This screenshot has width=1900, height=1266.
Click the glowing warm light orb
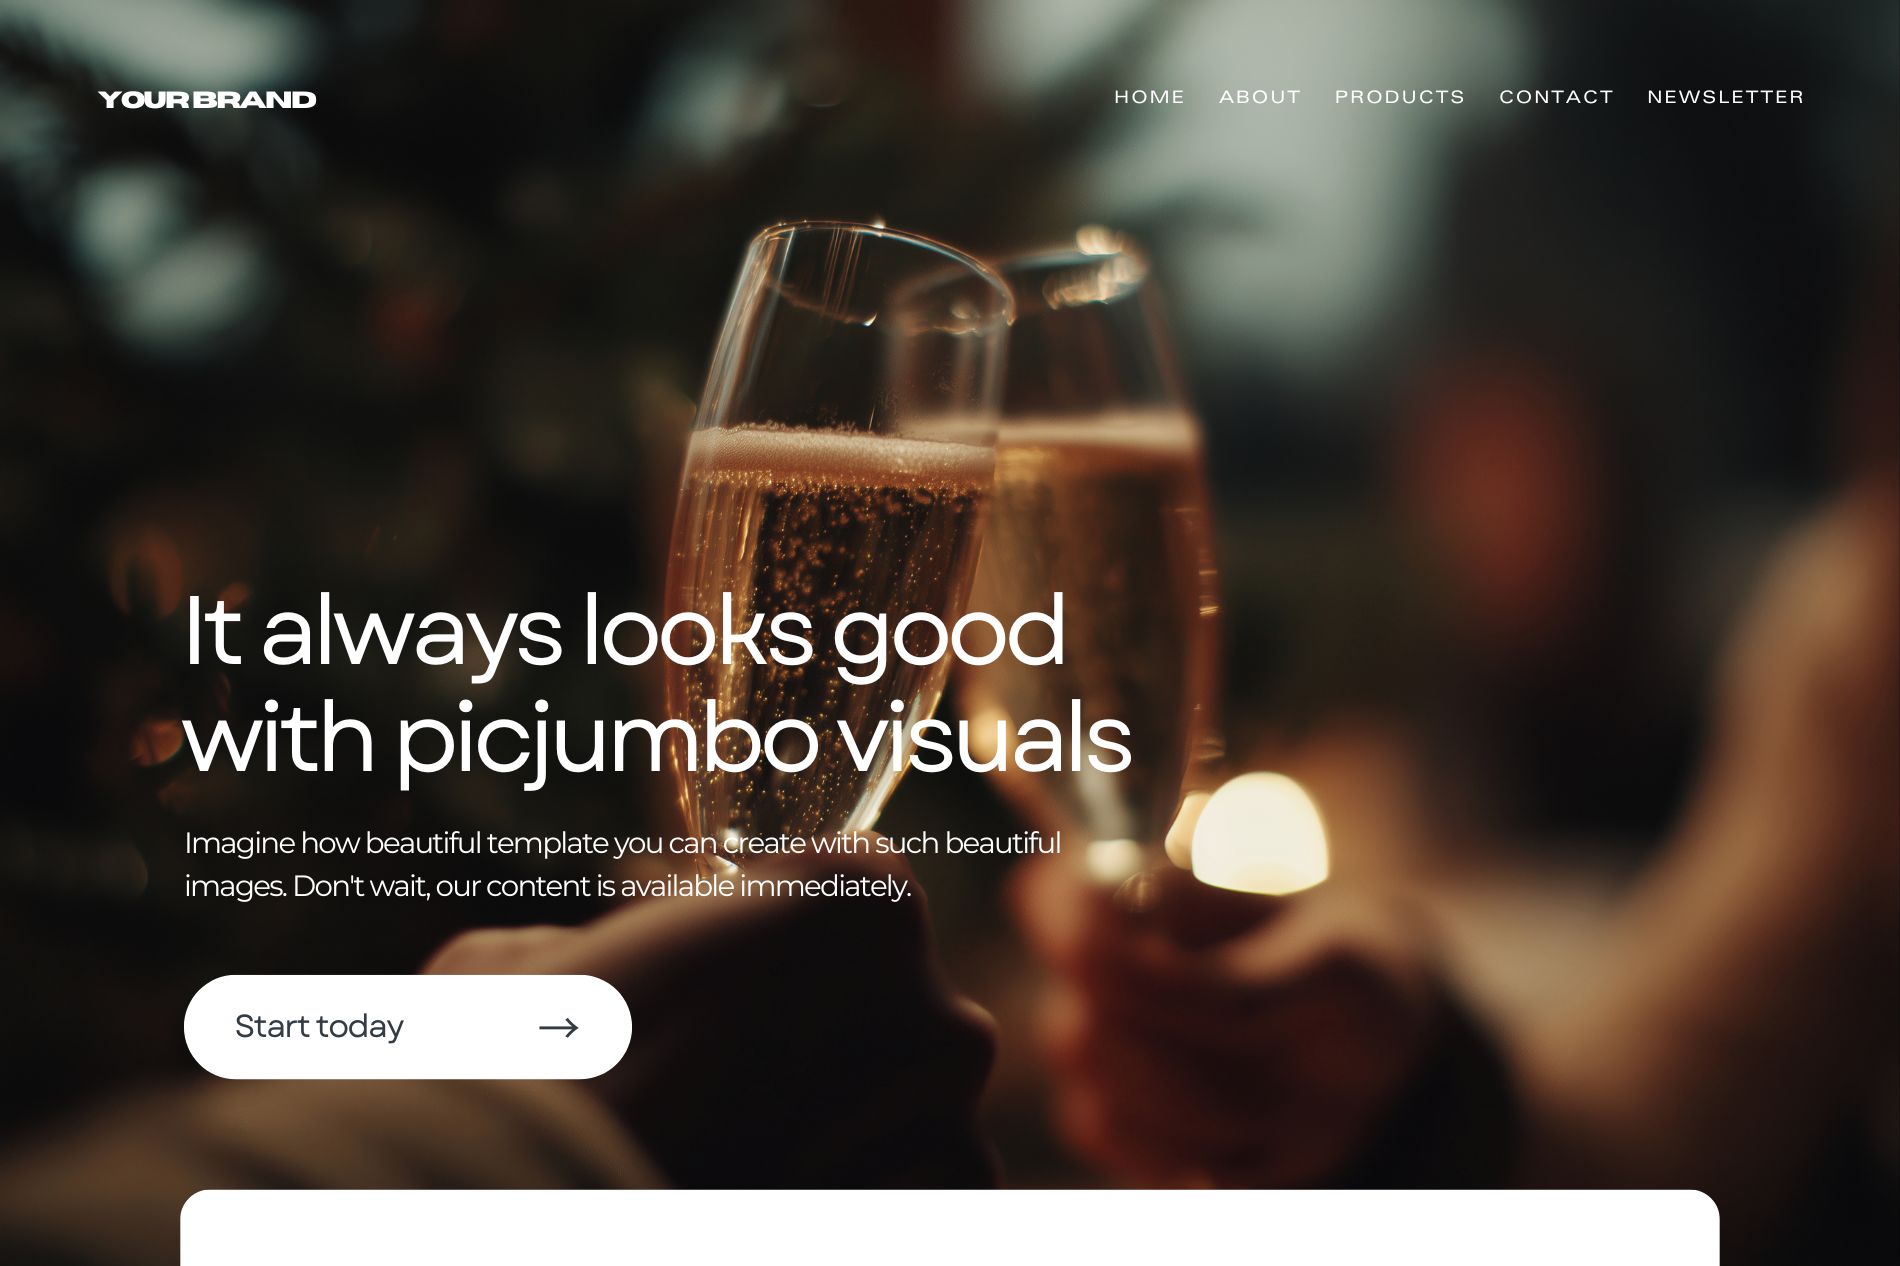coord(1258,832)
